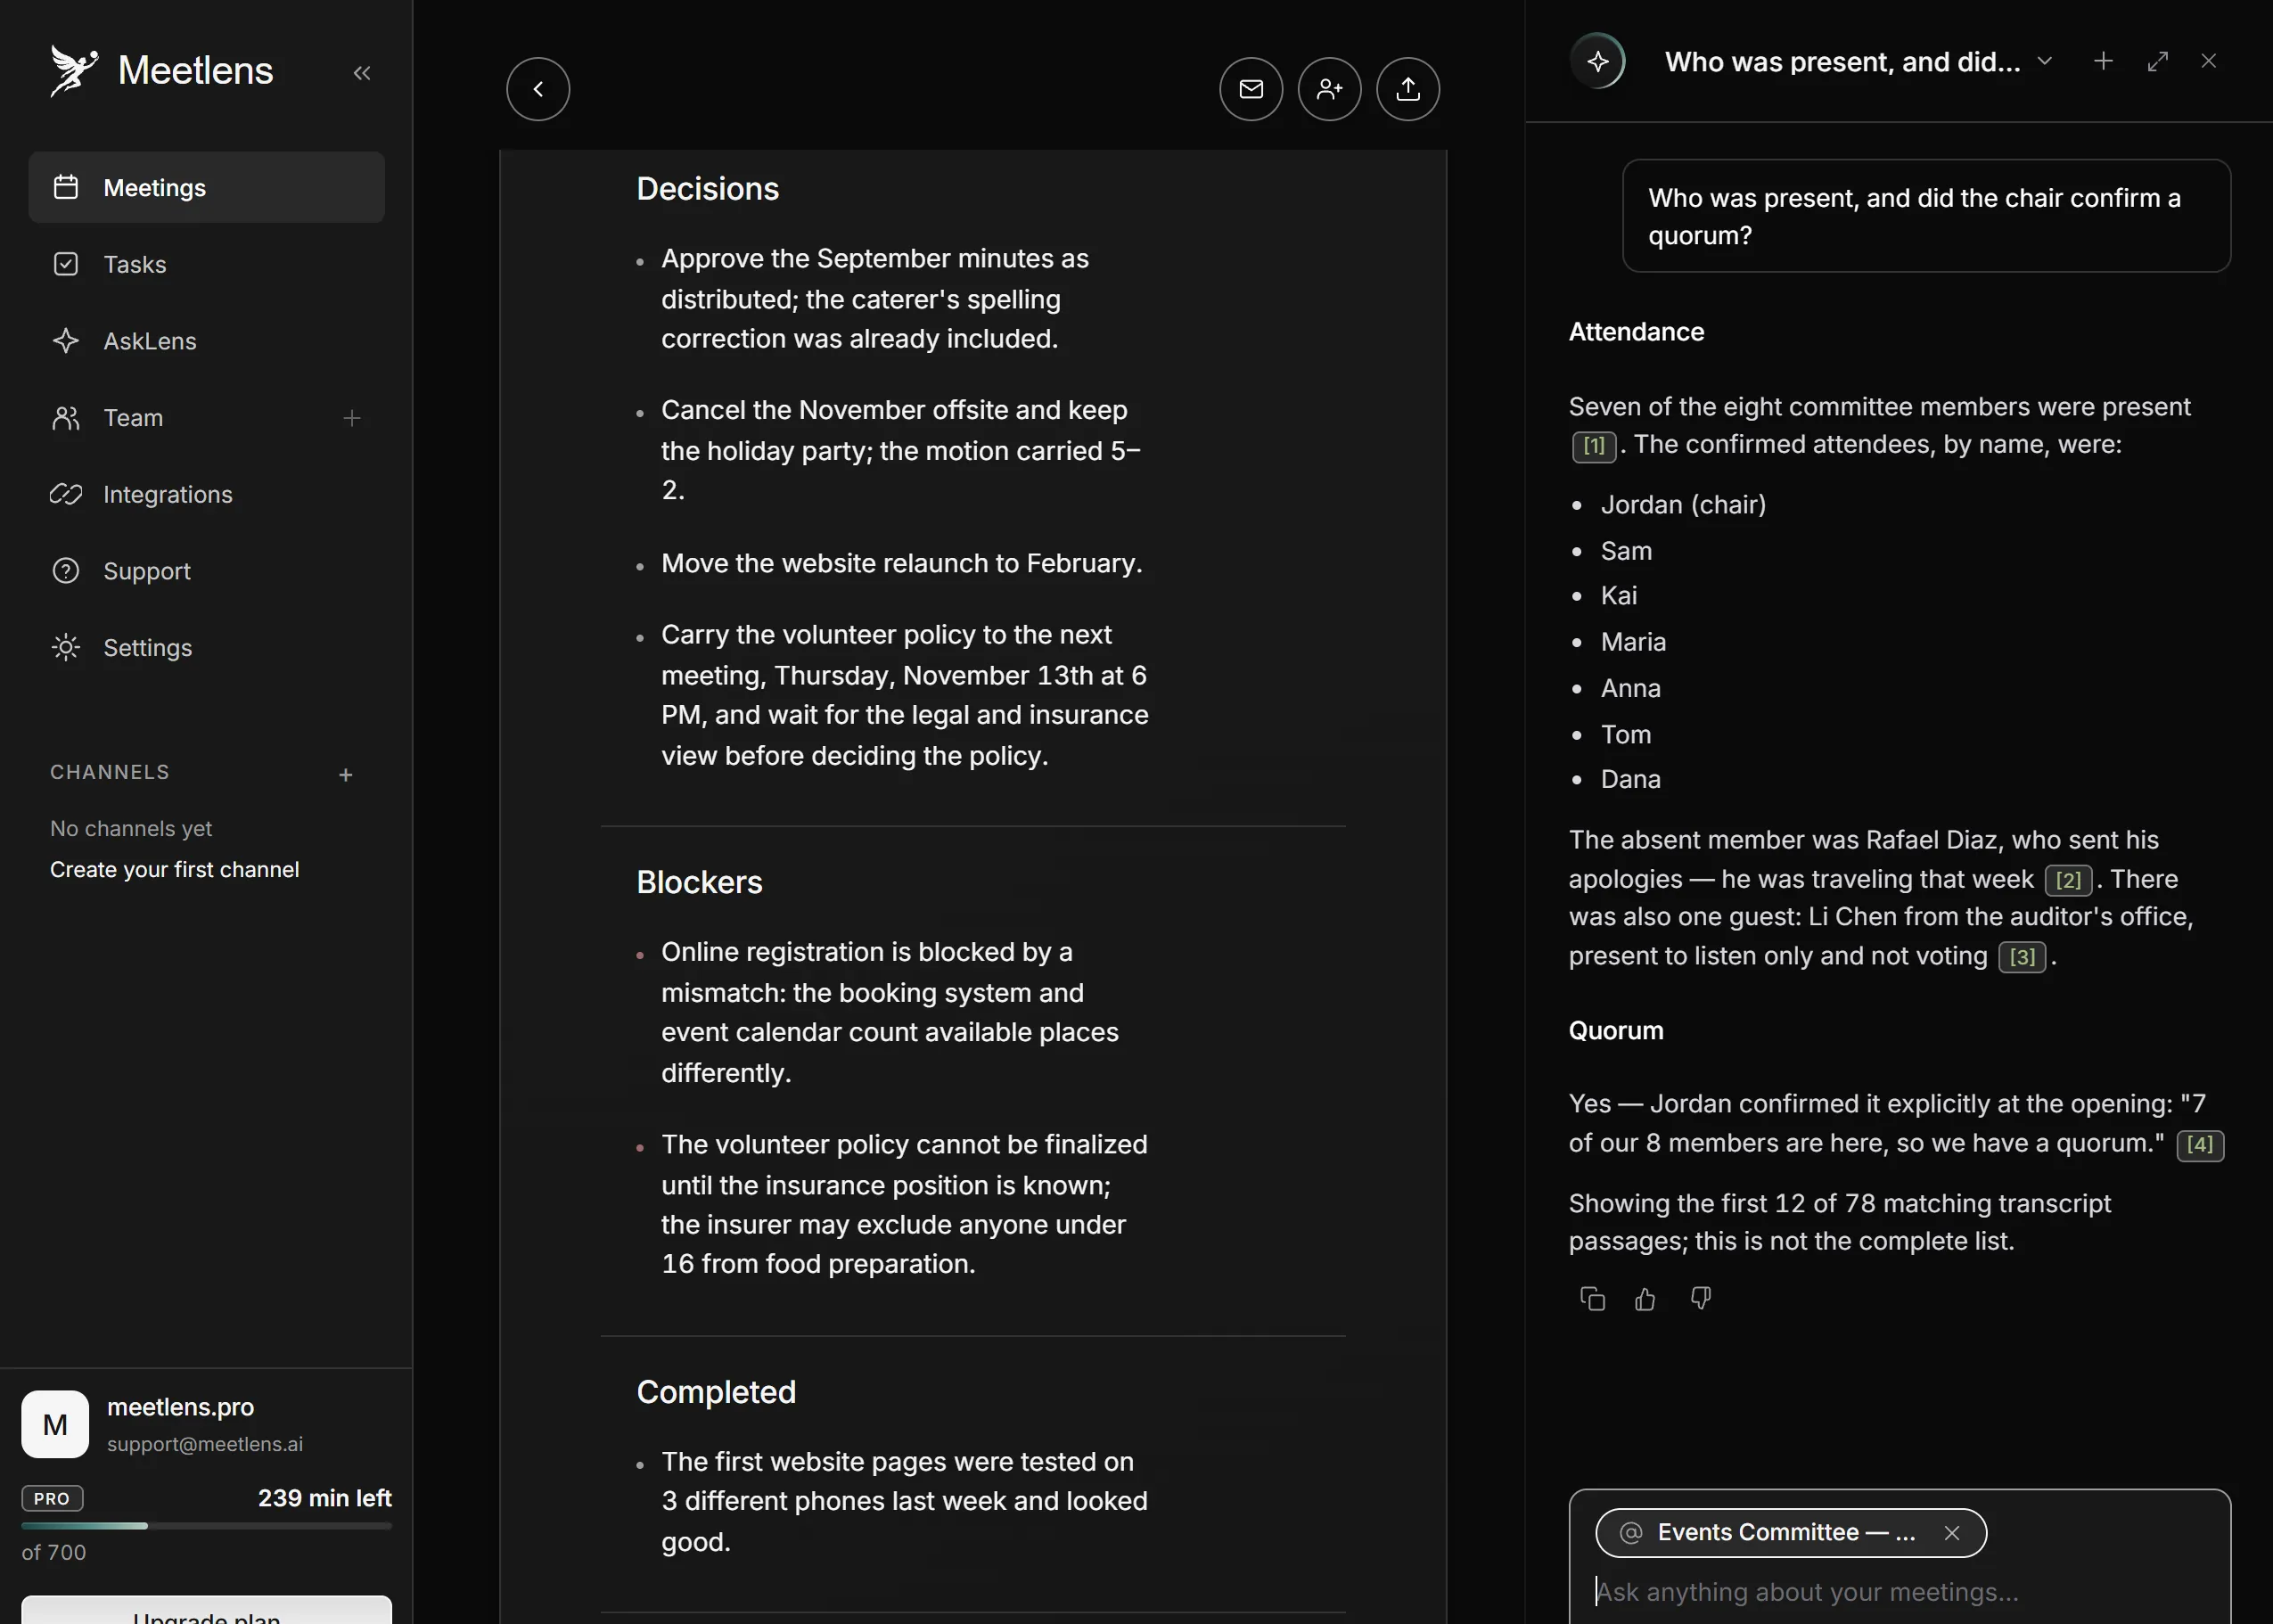The image size is (2273, 1624).
Task: Open citation [4] in the Quorum answer
Action: [x=2200, y=1144]
